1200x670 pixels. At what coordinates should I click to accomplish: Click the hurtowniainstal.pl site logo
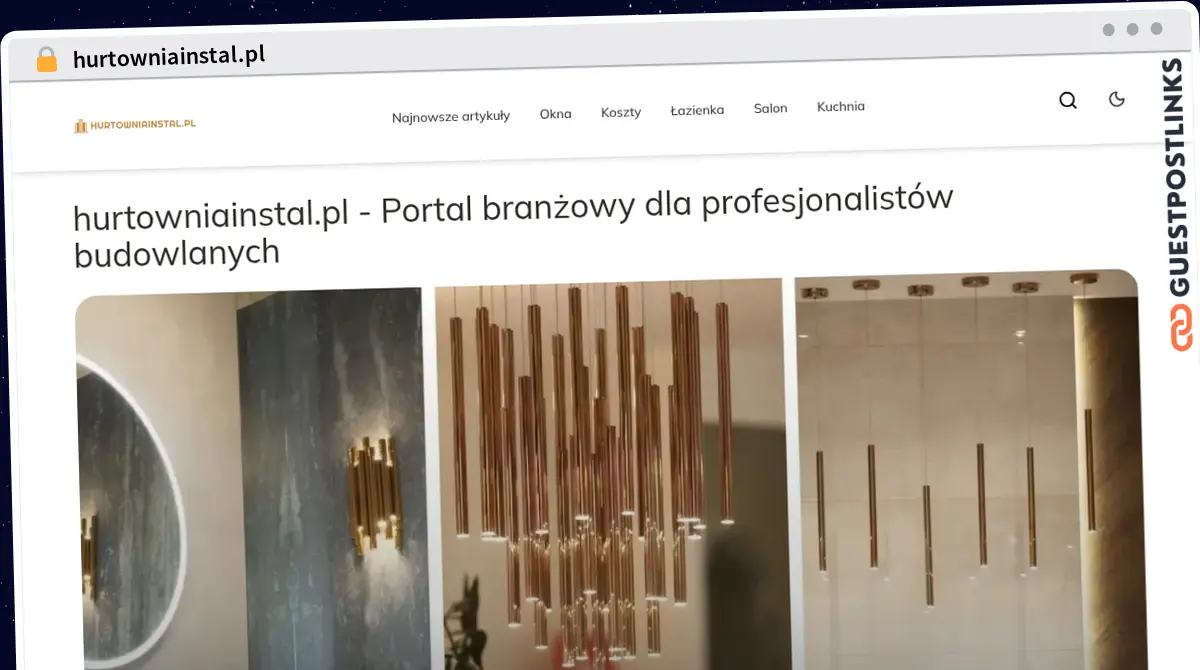pos(134,125)
